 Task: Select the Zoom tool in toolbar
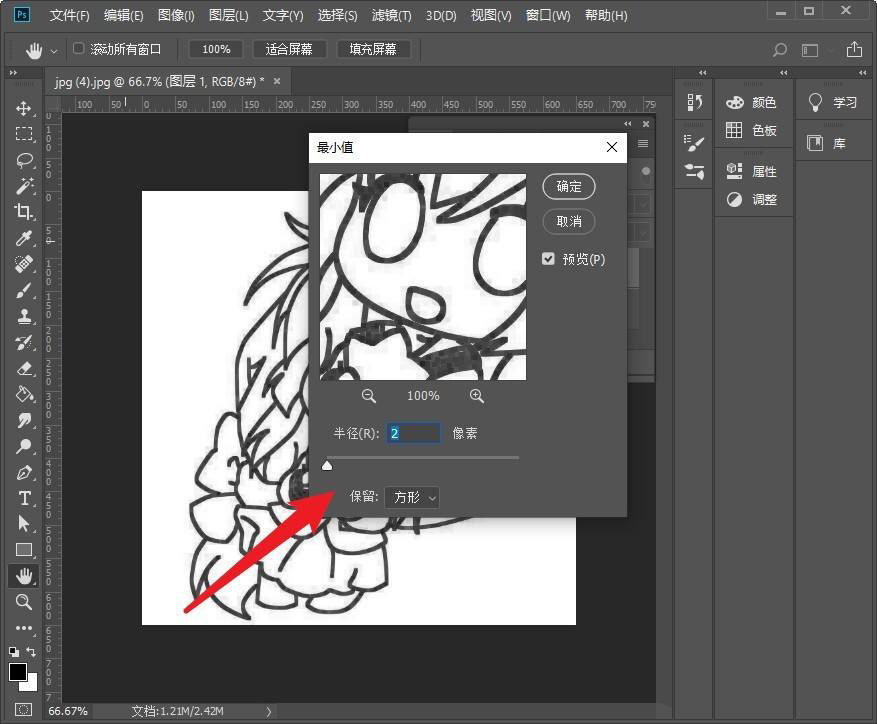[x=24, y=602]
